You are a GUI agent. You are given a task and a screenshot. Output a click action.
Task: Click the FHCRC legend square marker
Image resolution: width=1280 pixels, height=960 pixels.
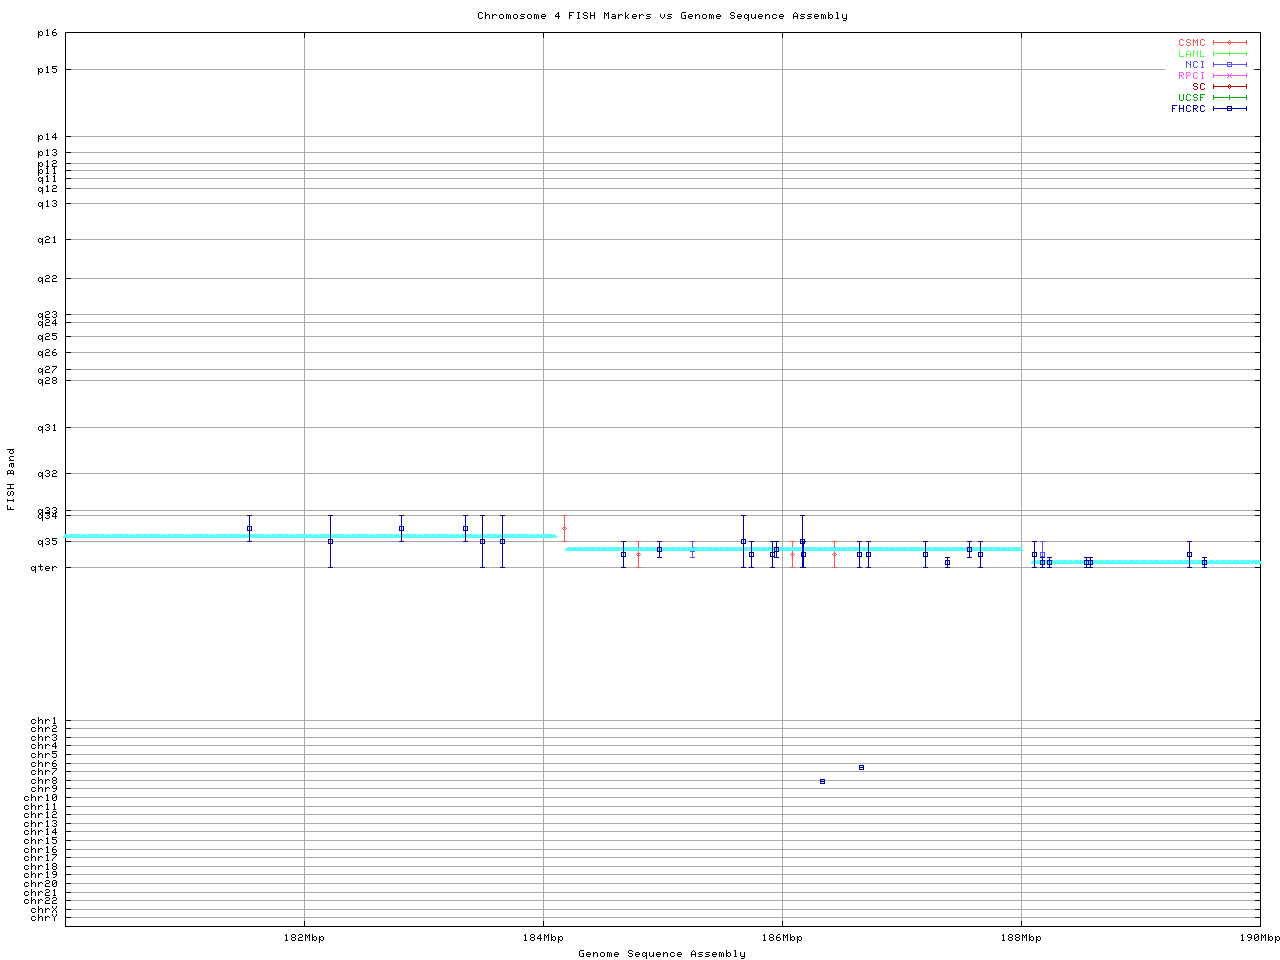[x=1229, y=108]
